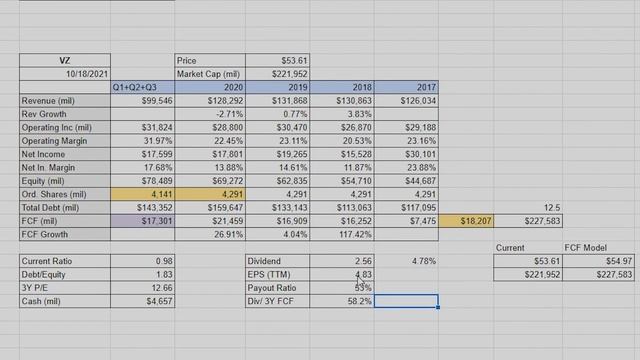Screen dimensions: 640x360
Task: Select equity cell $44,687
Action: coord(406,181)
